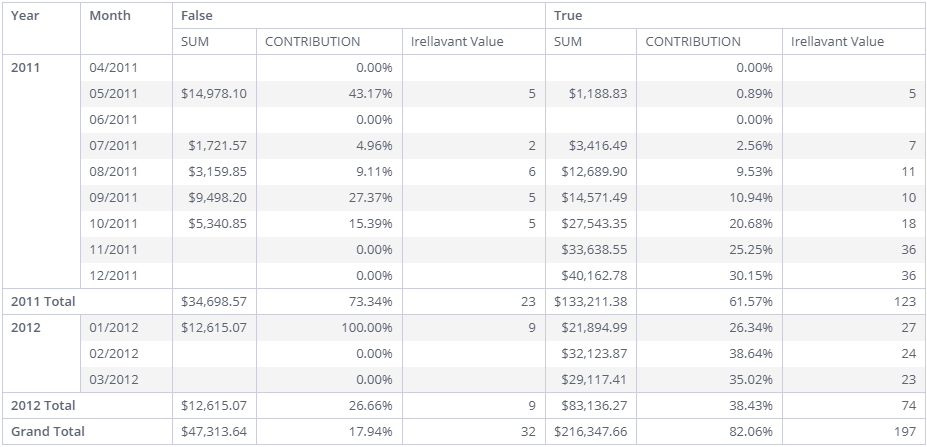The height and width of the screenshot is (447, 927).
Task: Click the Grand Total row label
Action: [48, 431]
